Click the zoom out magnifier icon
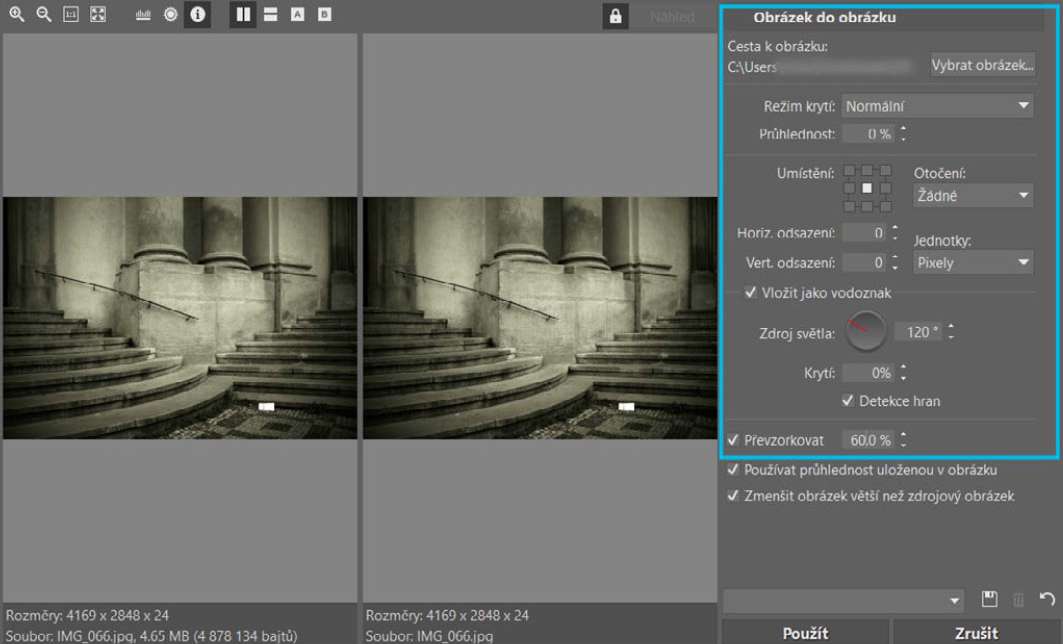 44,15
